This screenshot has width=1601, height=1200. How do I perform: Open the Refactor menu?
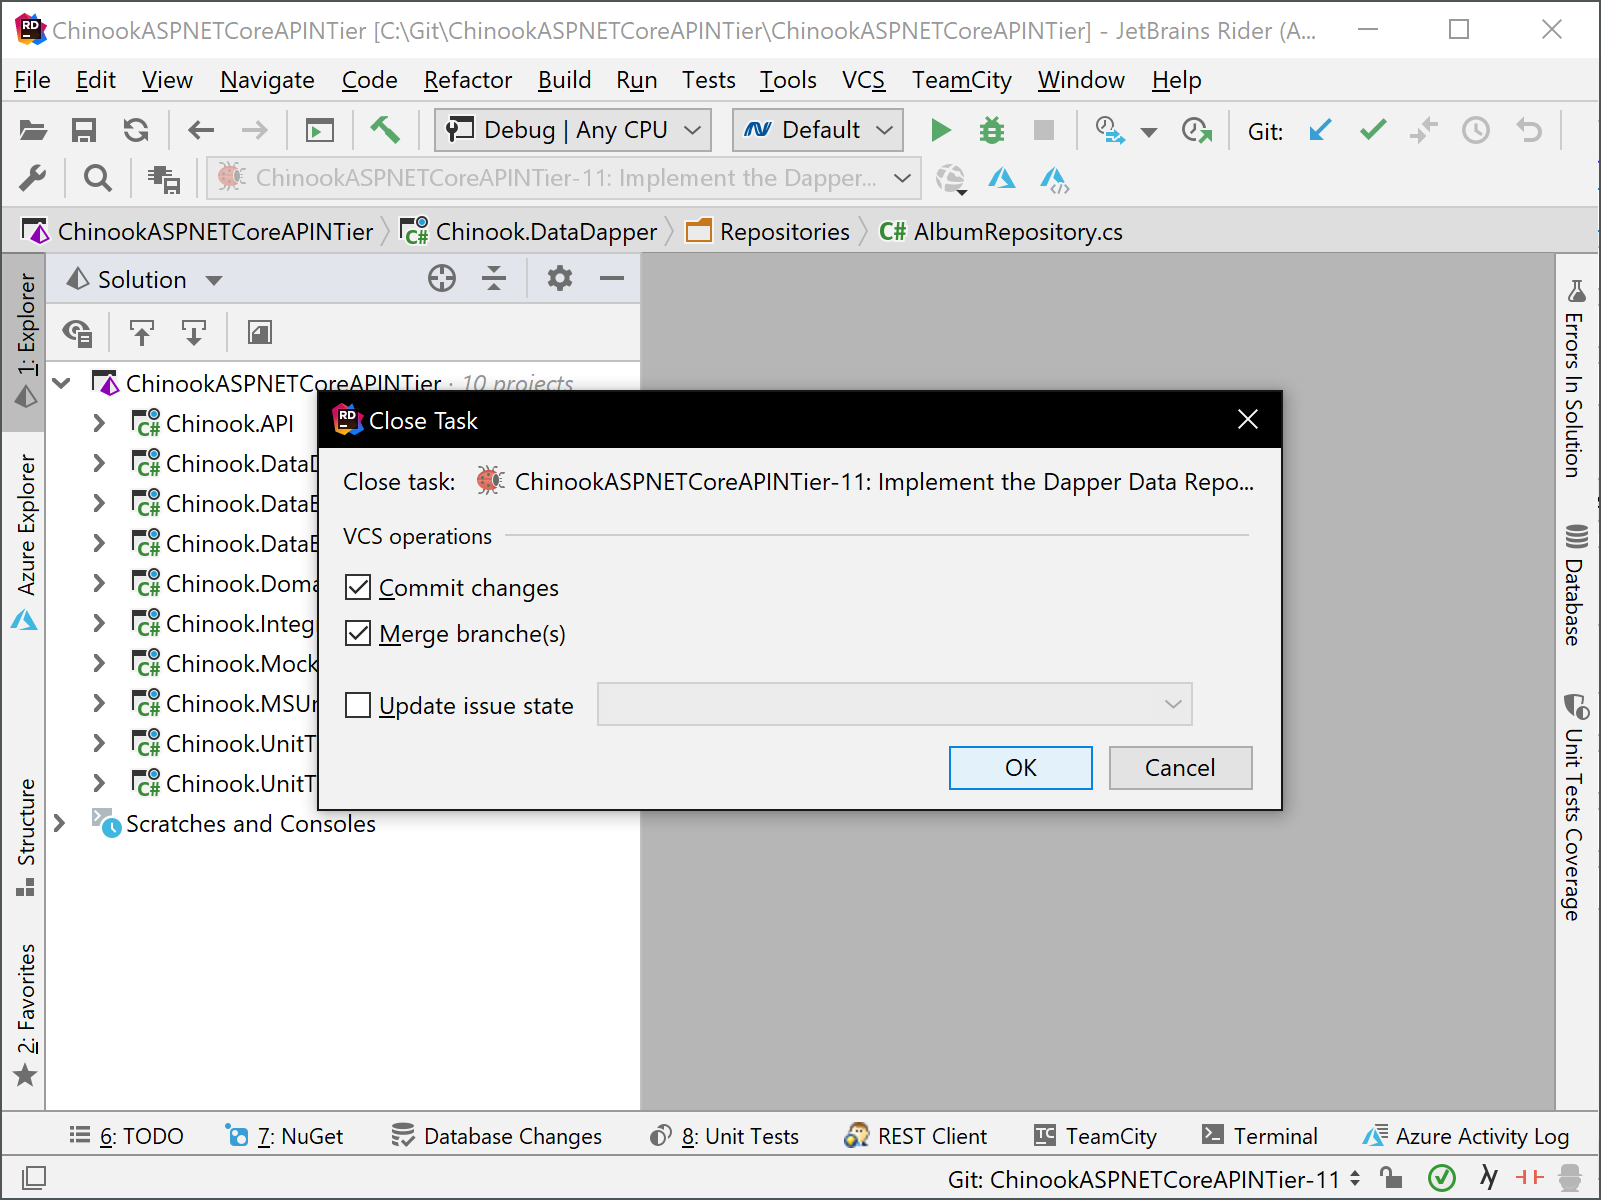pos(467,80)
